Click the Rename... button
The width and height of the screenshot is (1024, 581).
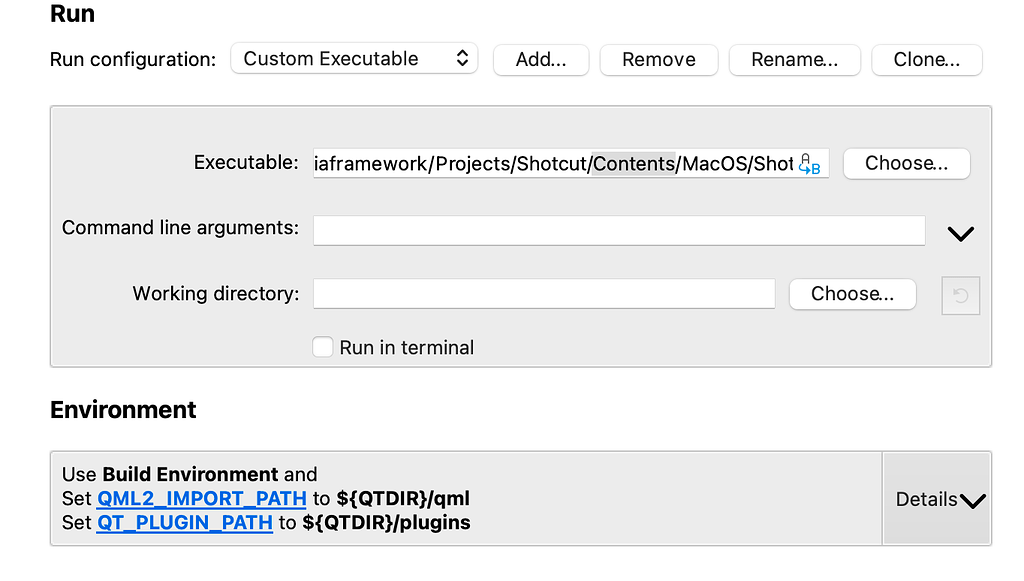(x=794, y=60)
